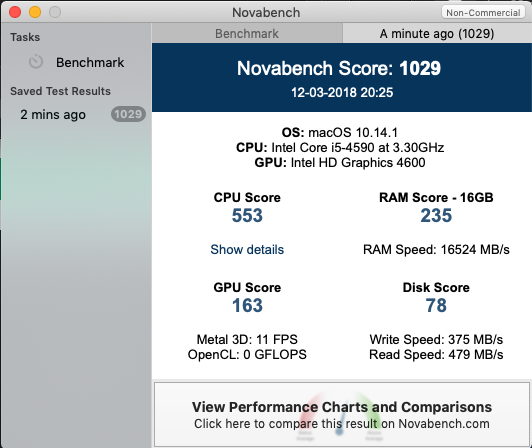Click the Show details link
The image size is (532, 448).
coord(247,249)
